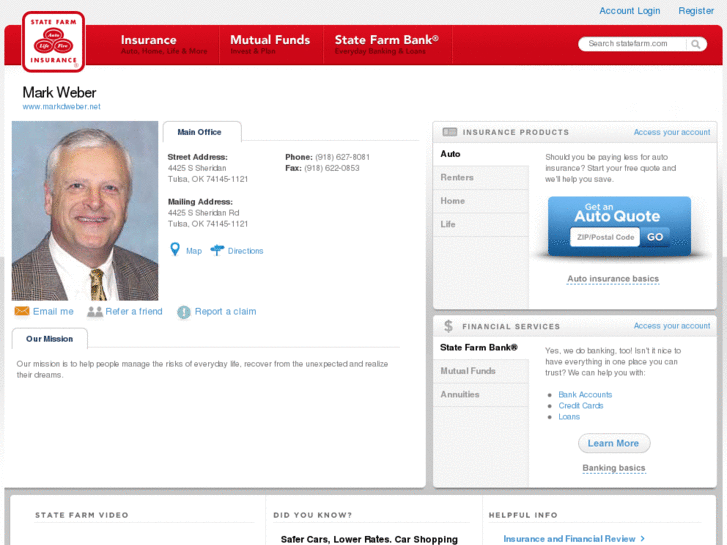The width and height of the screenshot is (727, 545).
Task: Click the Insurance and Financial Review link
Action: 569,539
